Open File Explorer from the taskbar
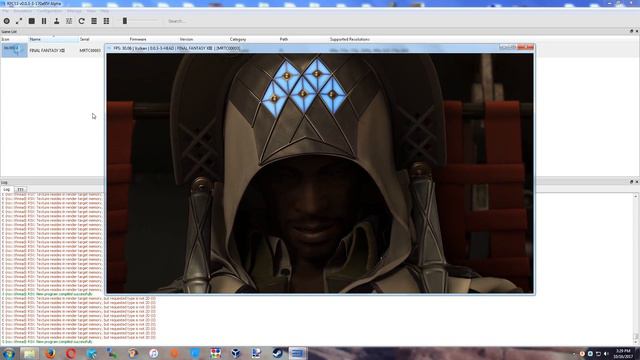This screenshot has width=640, height=360. (x=29, y=353)
